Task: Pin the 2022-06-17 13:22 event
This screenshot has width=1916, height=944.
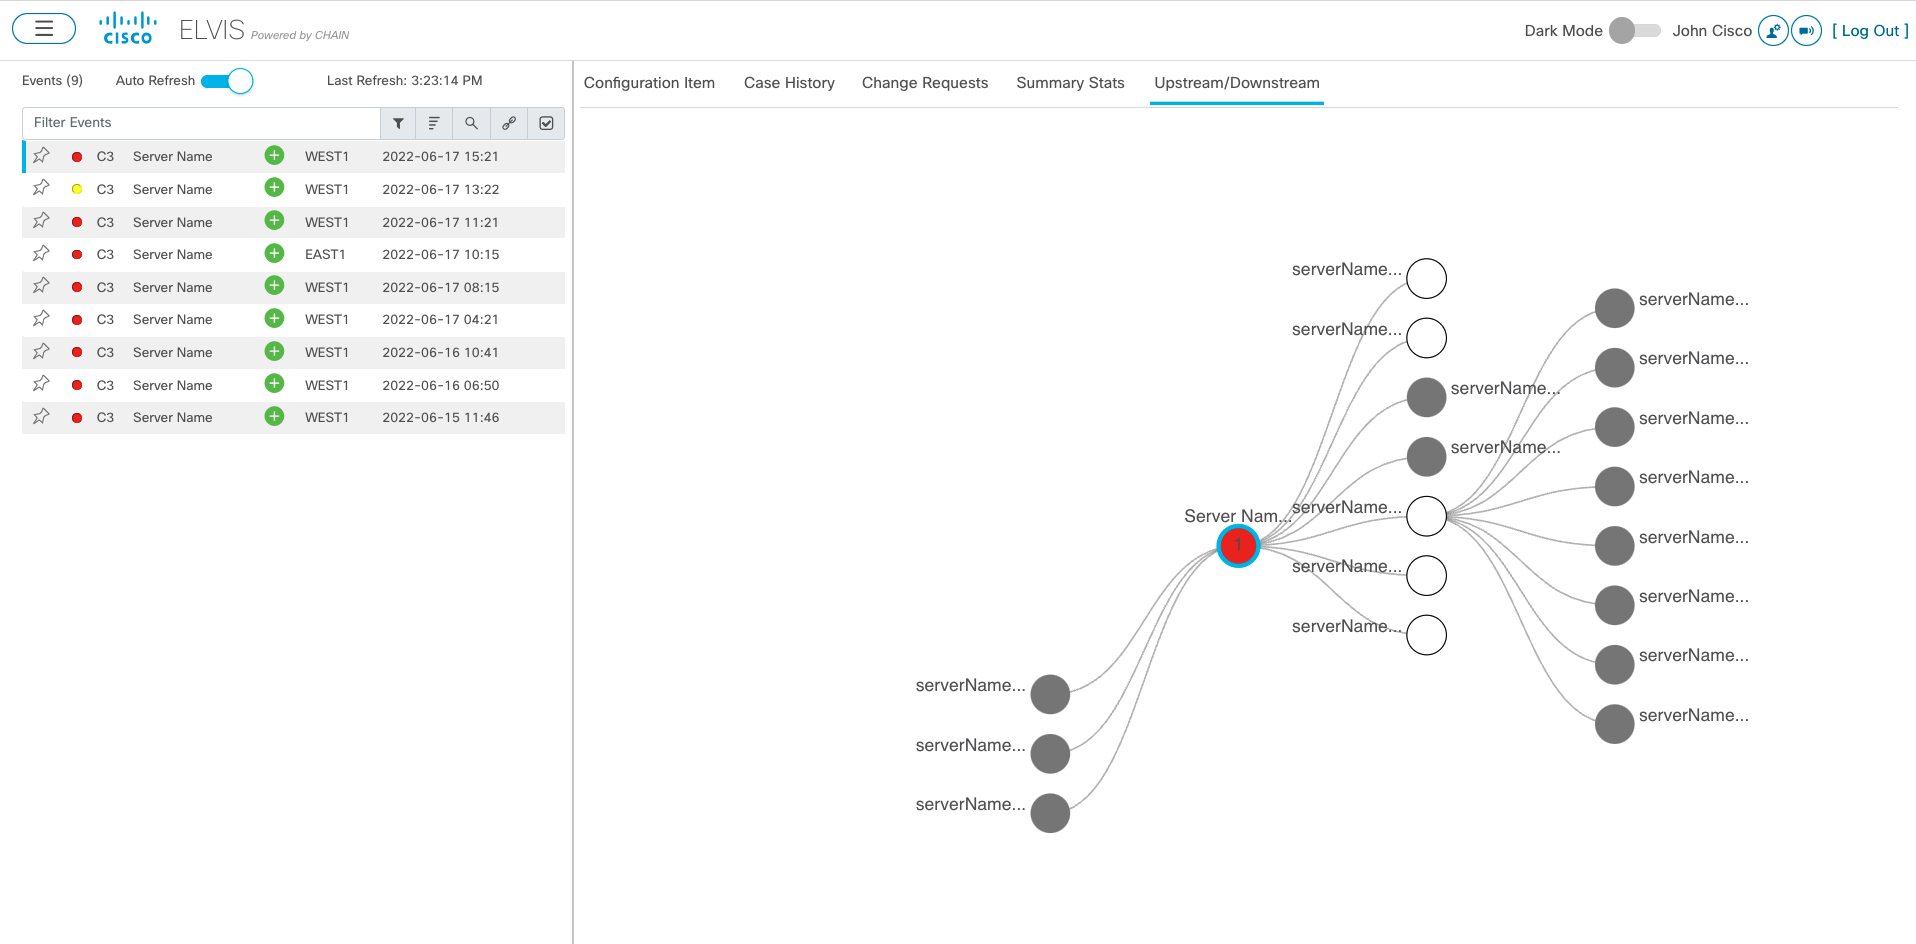Action: pos(41,188)
